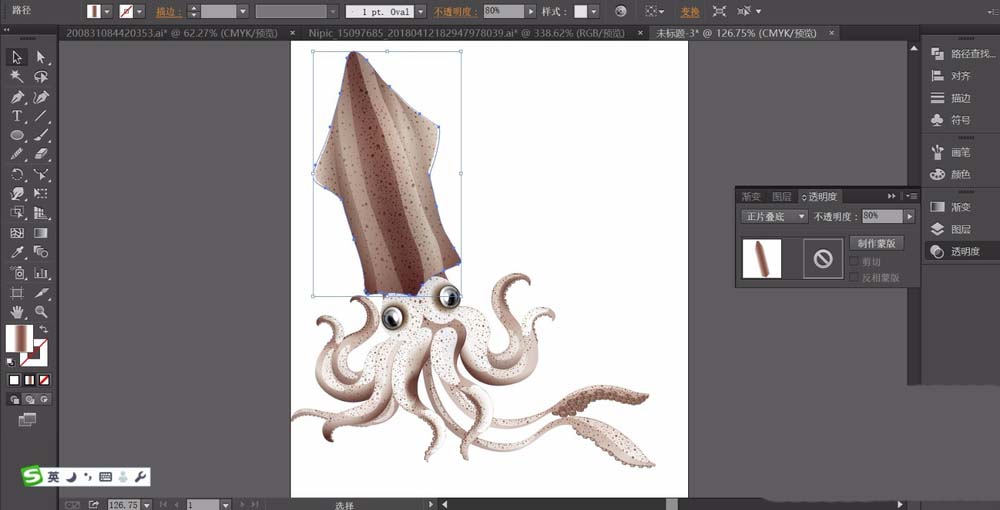Toggle the 反相蒙版 checkbox

854,277
